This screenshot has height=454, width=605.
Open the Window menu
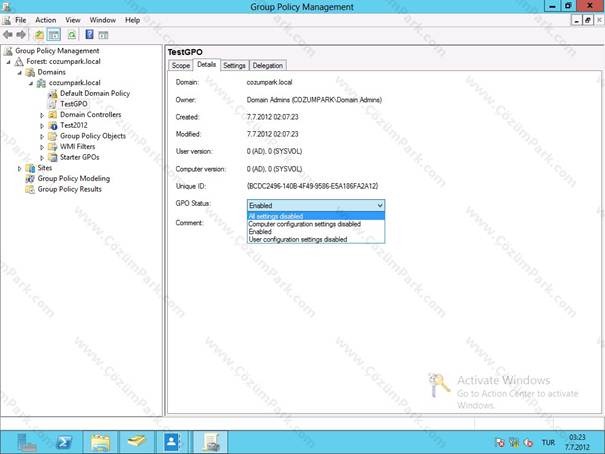pyautogui.click(x=103, y=20)
